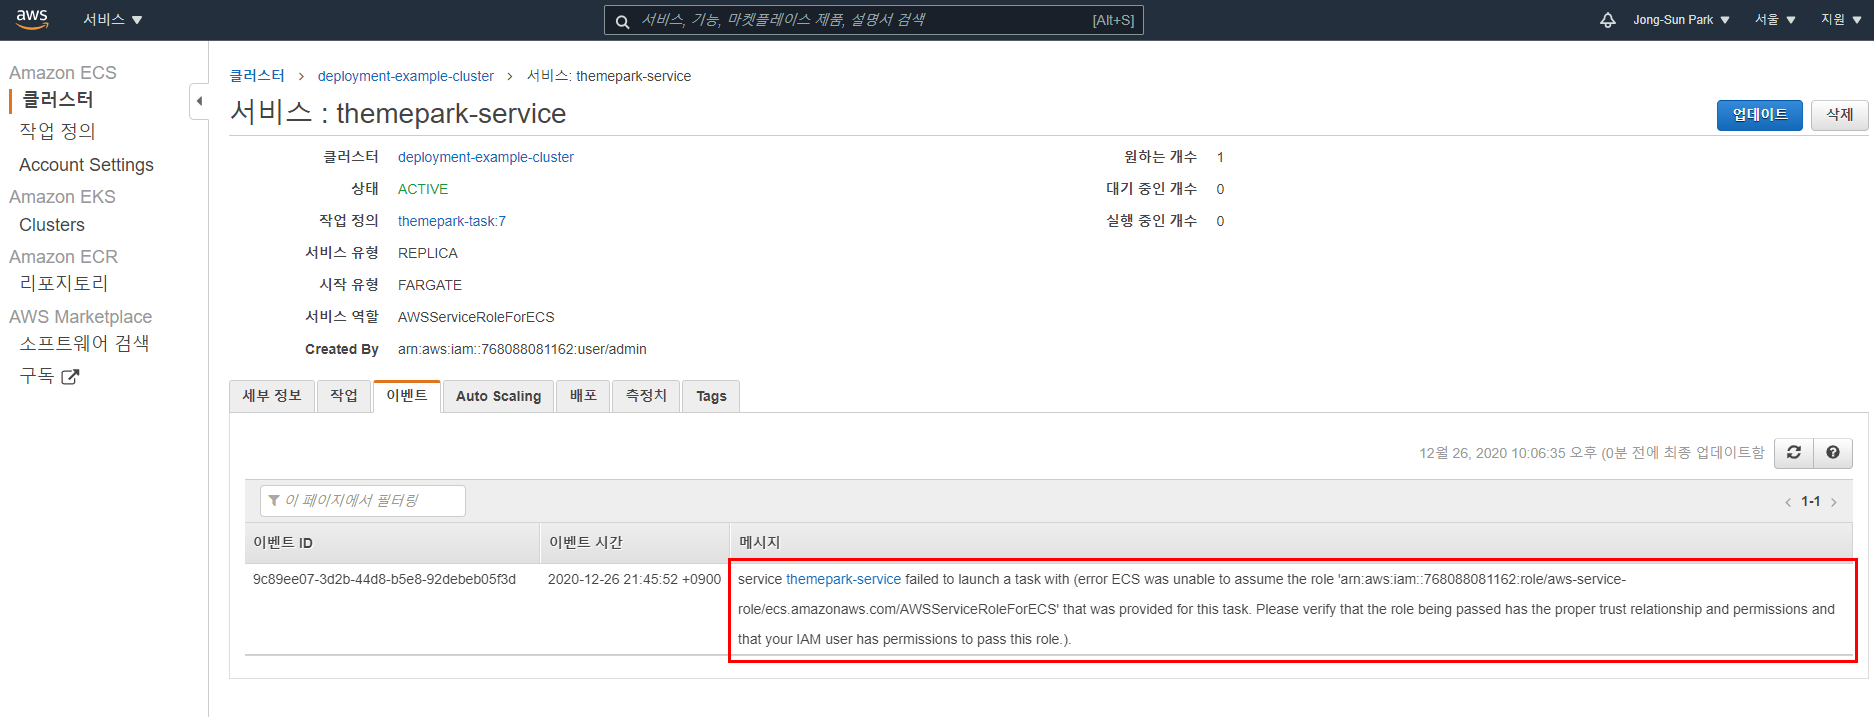Viewport: 1874px width, 717px height.
Task: Switch to the 측정치 tab
Action: [x=646, y=396]
